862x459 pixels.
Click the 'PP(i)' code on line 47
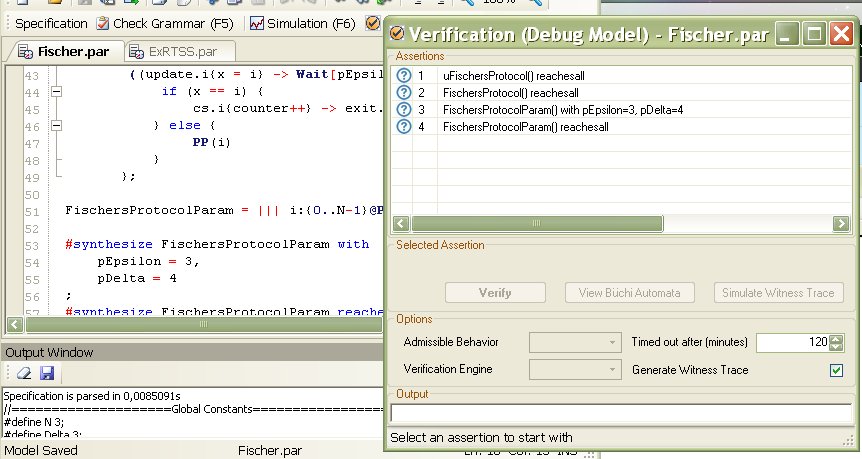[x=211, y=142]
